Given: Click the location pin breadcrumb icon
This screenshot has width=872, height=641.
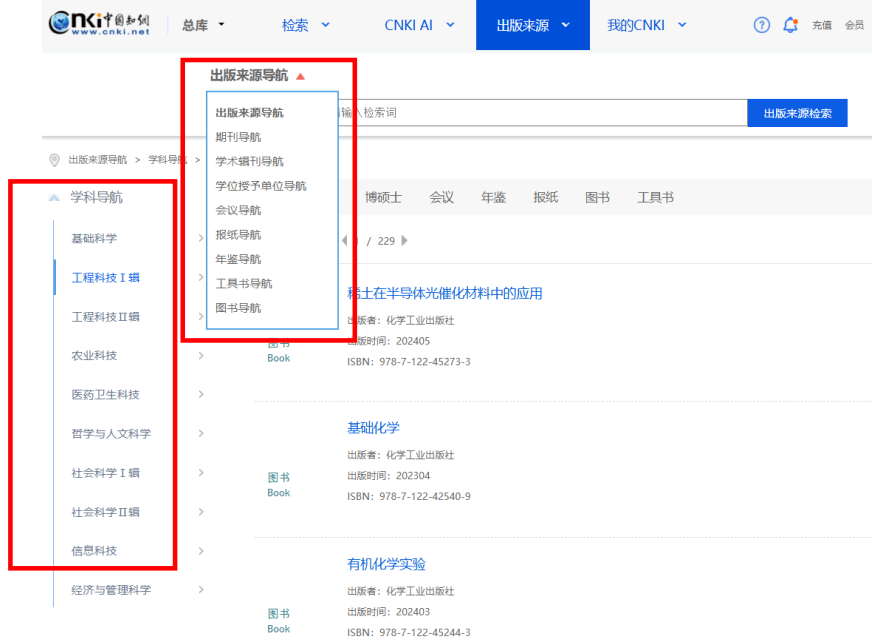Looking at the screenshot, I should tap(55, 160).
